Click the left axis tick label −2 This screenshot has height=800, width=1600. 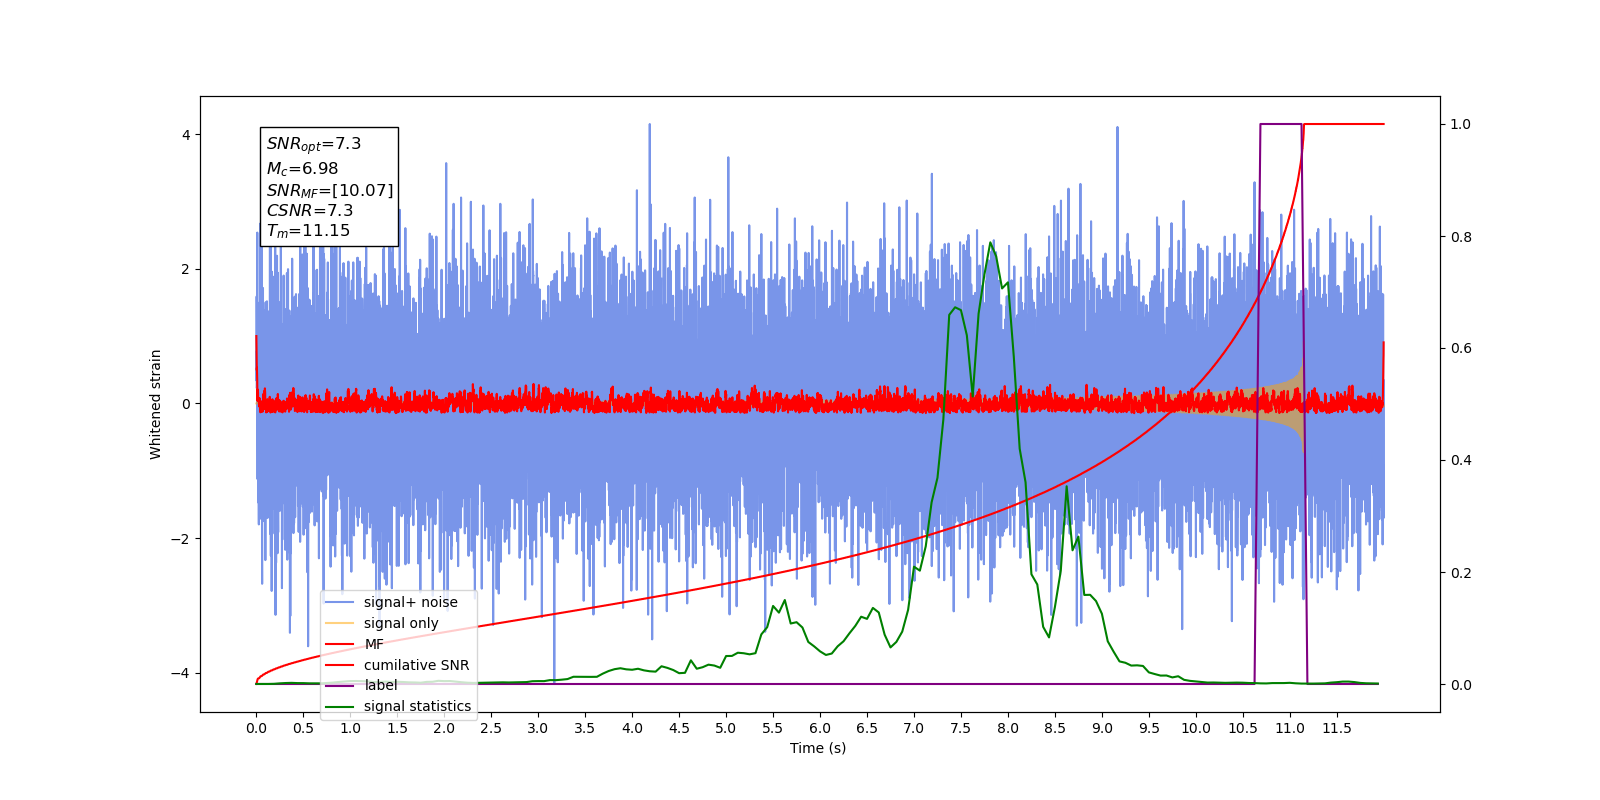click(x=181, y=539)
